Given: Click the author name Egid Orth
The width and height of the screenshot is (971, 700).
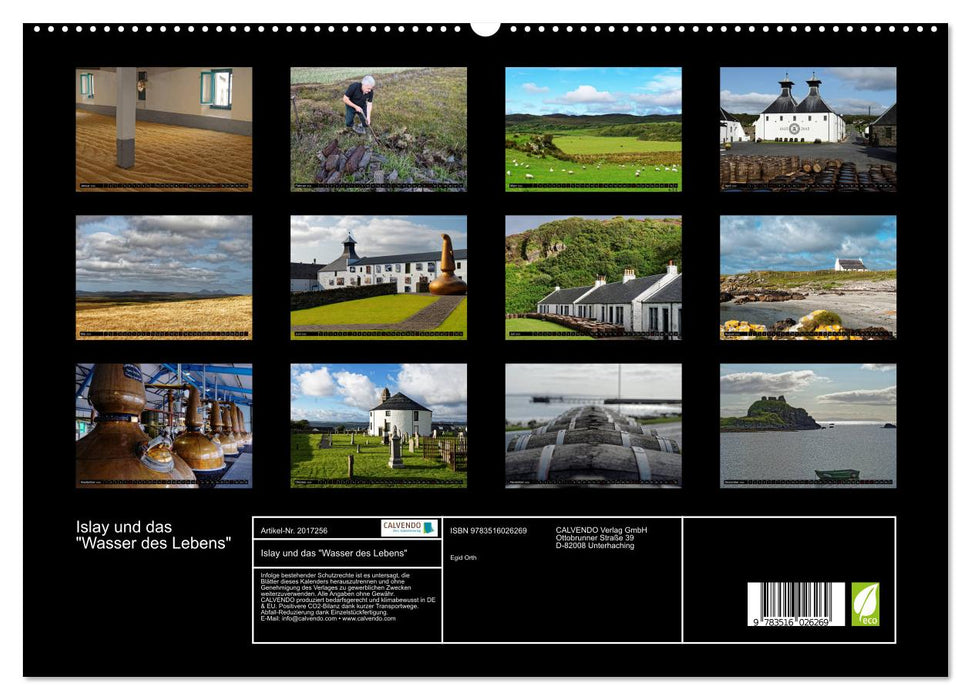Looking at the screenshot, I should 462,557.
